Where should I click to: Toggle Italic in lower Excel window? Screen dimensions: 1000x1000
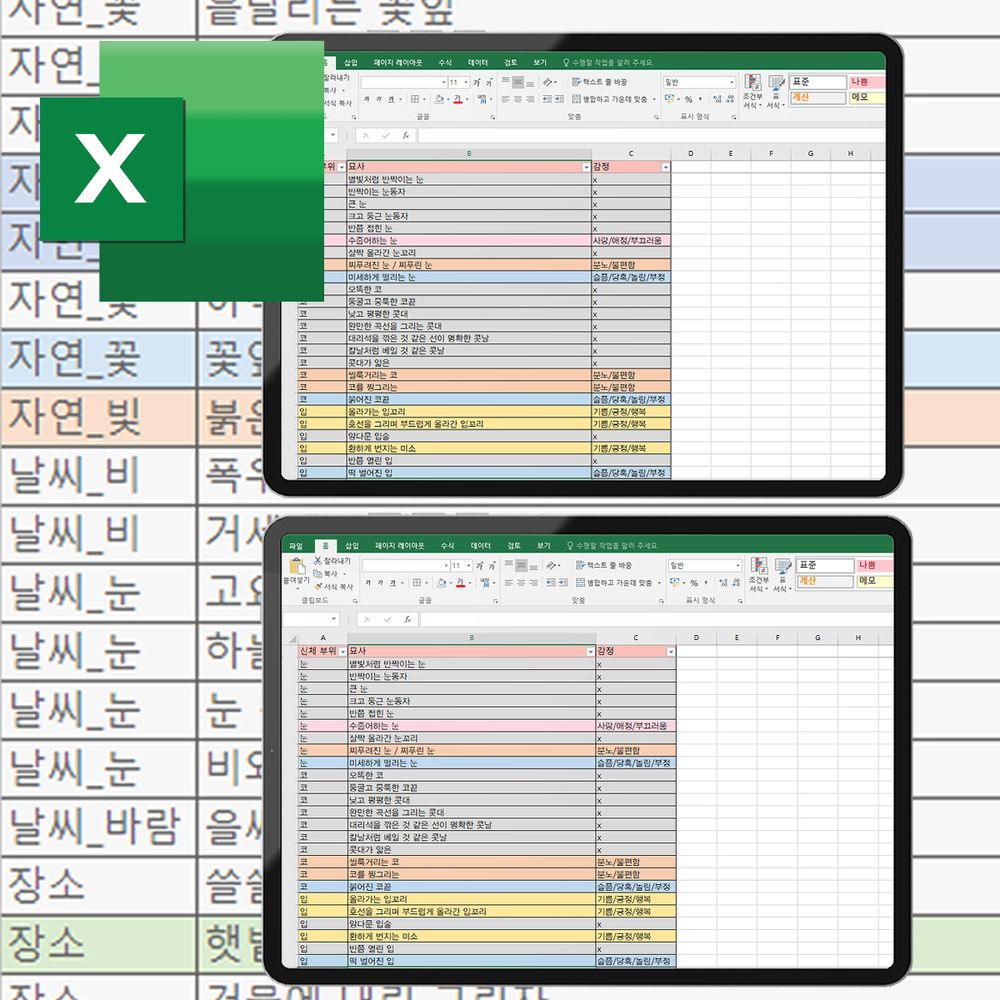coord(380,583)
